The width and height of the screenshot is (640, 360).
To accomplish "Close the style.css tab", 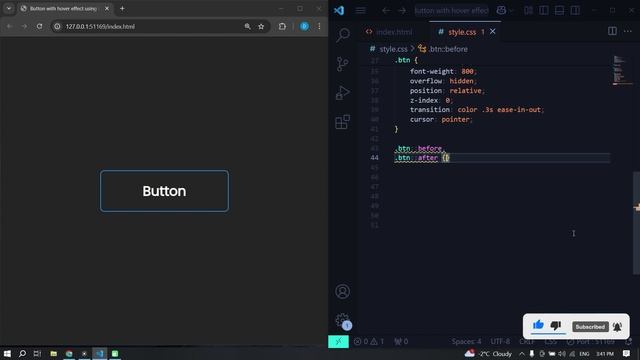I will [x=493, y=31].
